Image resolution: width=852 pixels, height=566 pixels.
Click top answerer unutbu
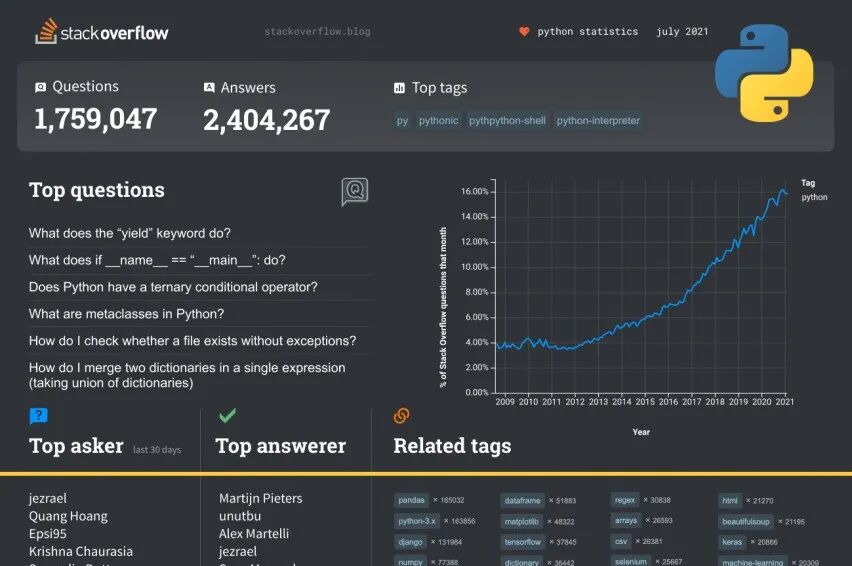coord(240,516)
